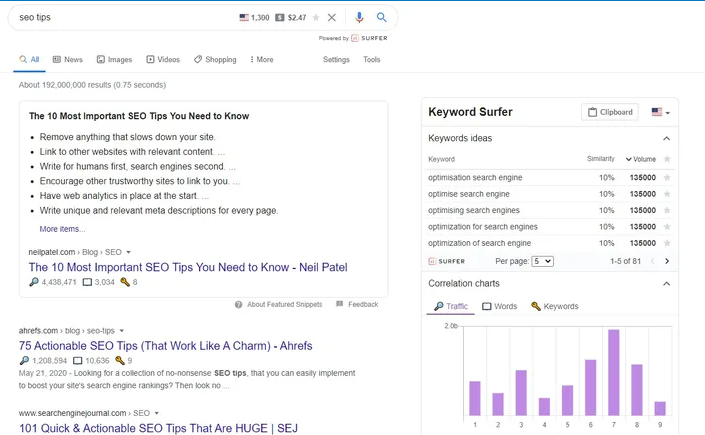Click 'More items...' in the featured snippet
The width and height of the screenshot is (705, 435).
tap(62, 229)
